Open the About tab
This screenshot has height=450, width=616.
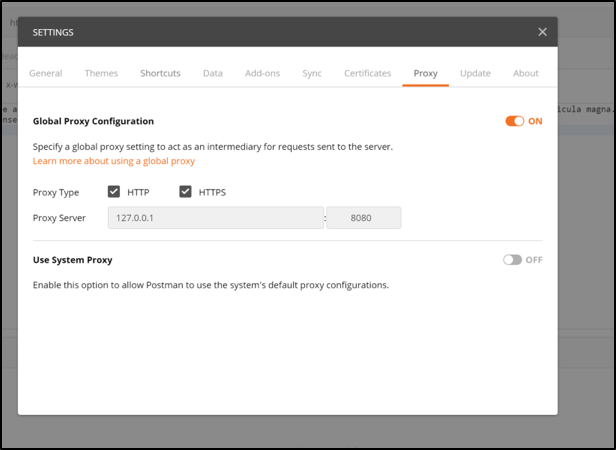[526, 73]
